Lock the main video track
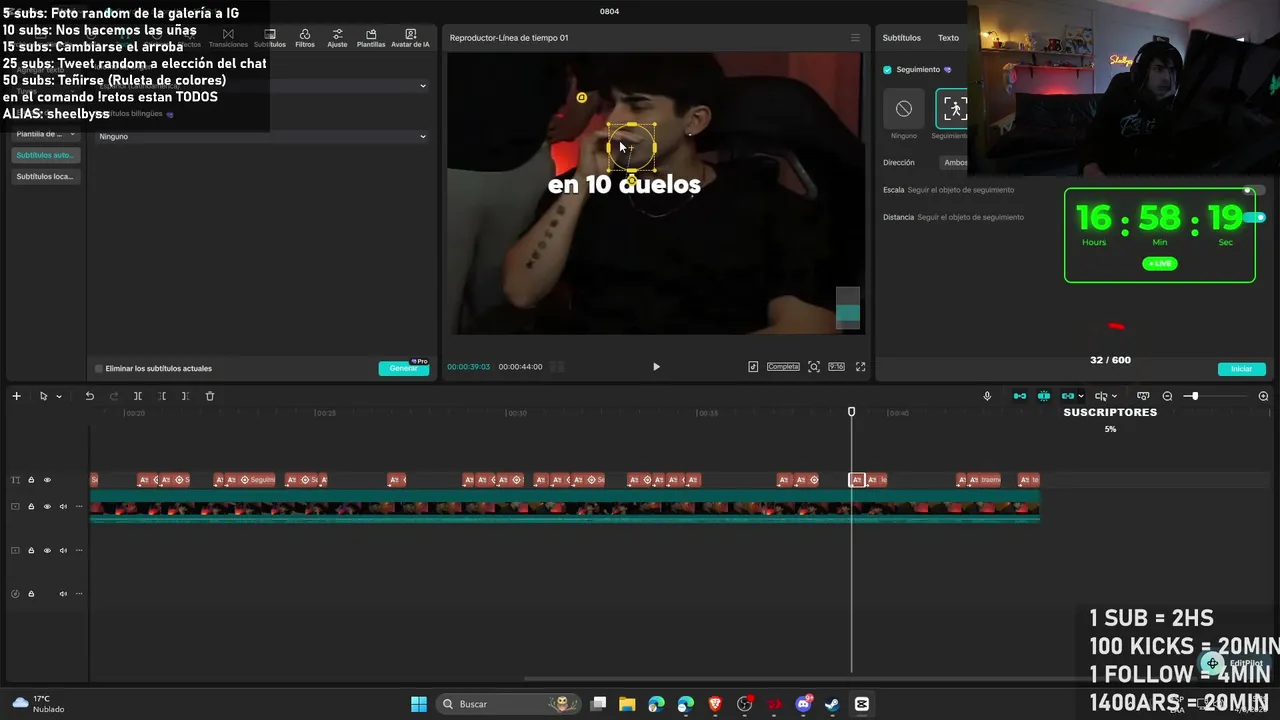The width and height of the screenshot is (1280, 720). point(31,507)
